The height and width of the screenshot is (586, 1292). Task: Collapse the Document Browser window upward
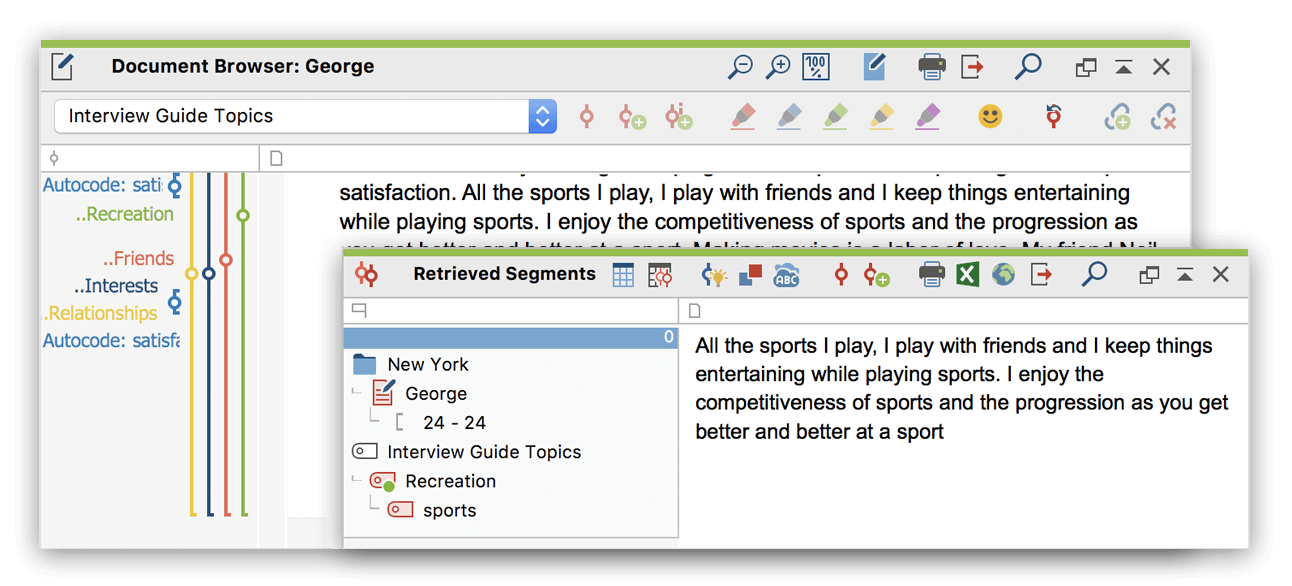click(1124, 68)
